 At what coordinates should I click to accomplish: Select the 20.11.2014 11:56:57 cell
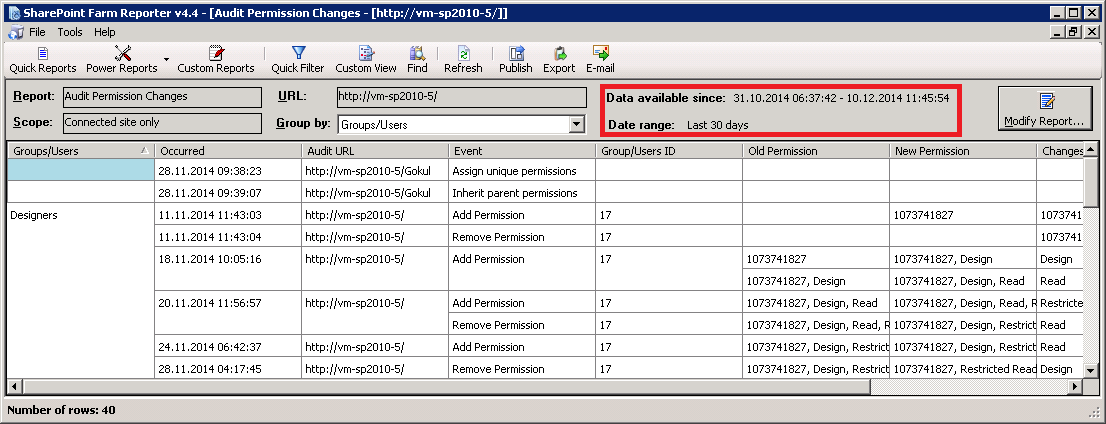point(228,313)
